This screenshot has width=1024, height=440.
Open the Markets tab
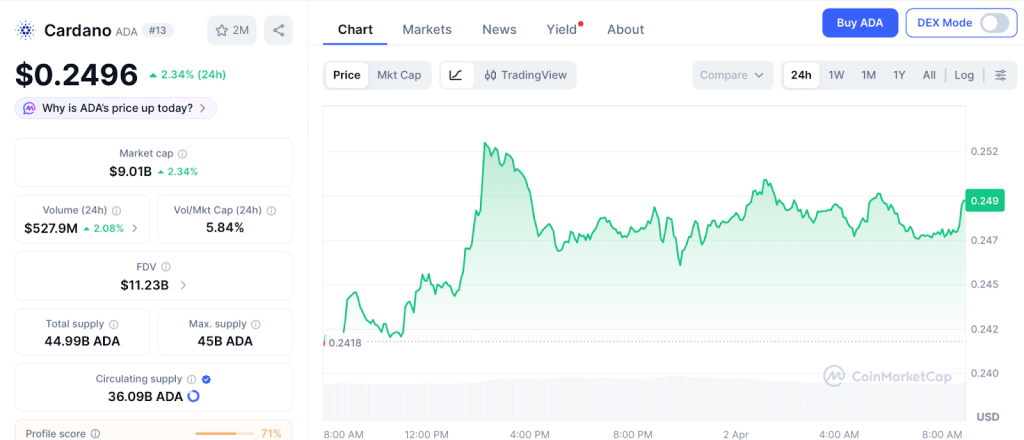[x=427, y=29]
